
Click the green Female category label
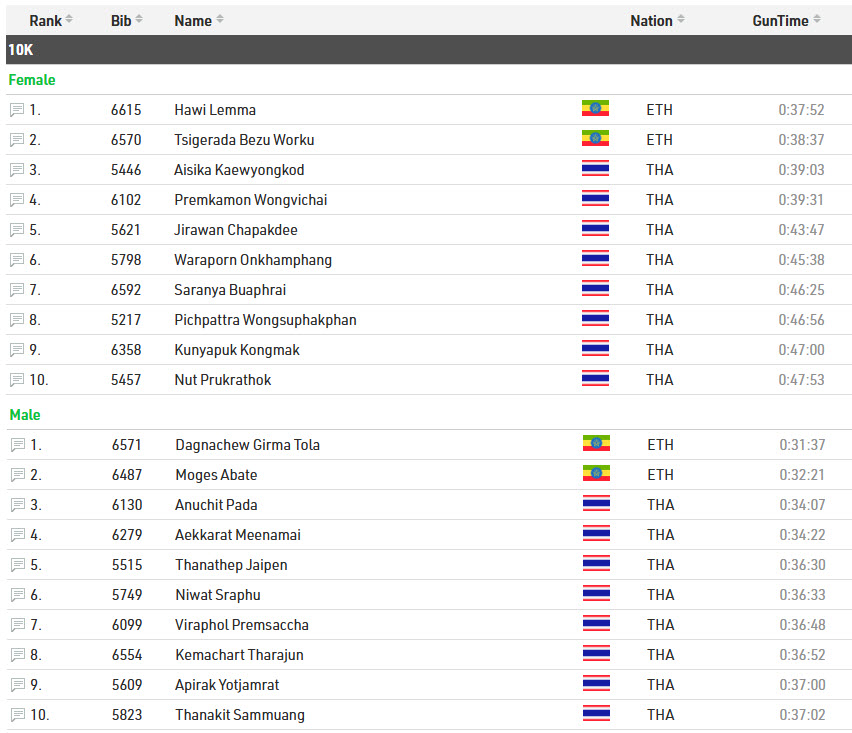point(32,80)
